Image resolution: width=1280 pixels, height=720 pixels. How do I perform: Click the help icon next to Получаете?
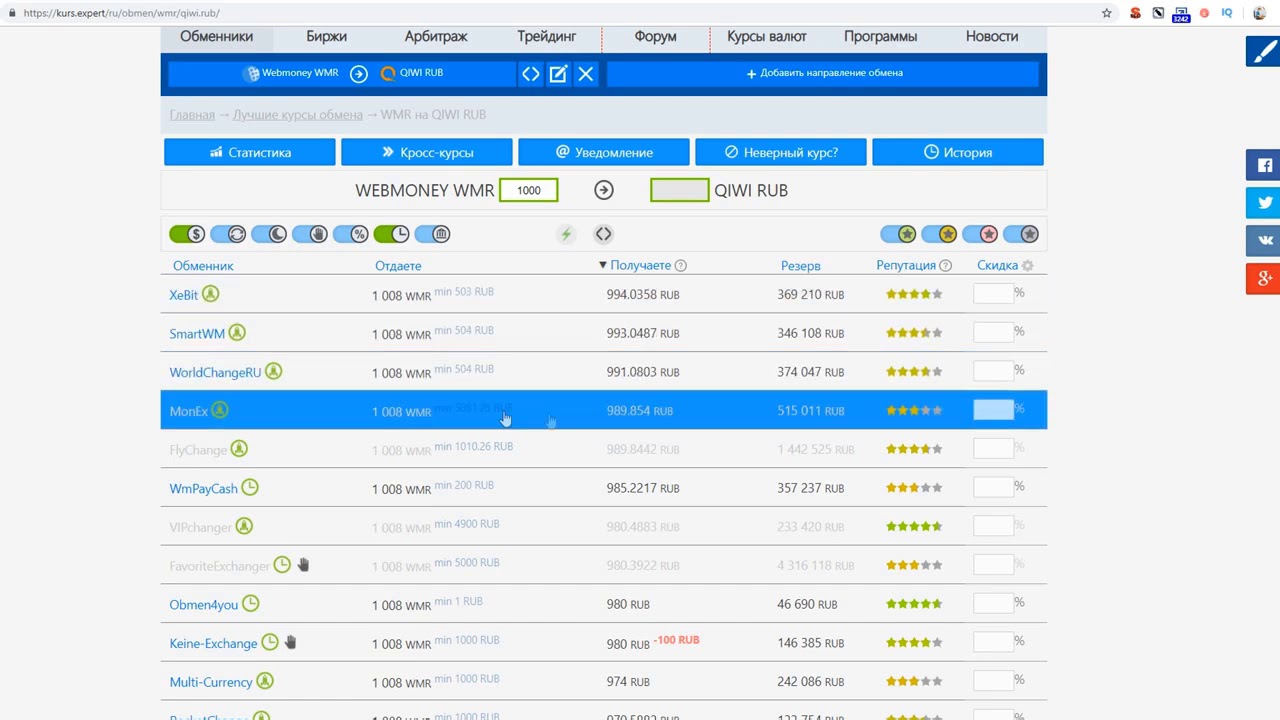[681, 266]
